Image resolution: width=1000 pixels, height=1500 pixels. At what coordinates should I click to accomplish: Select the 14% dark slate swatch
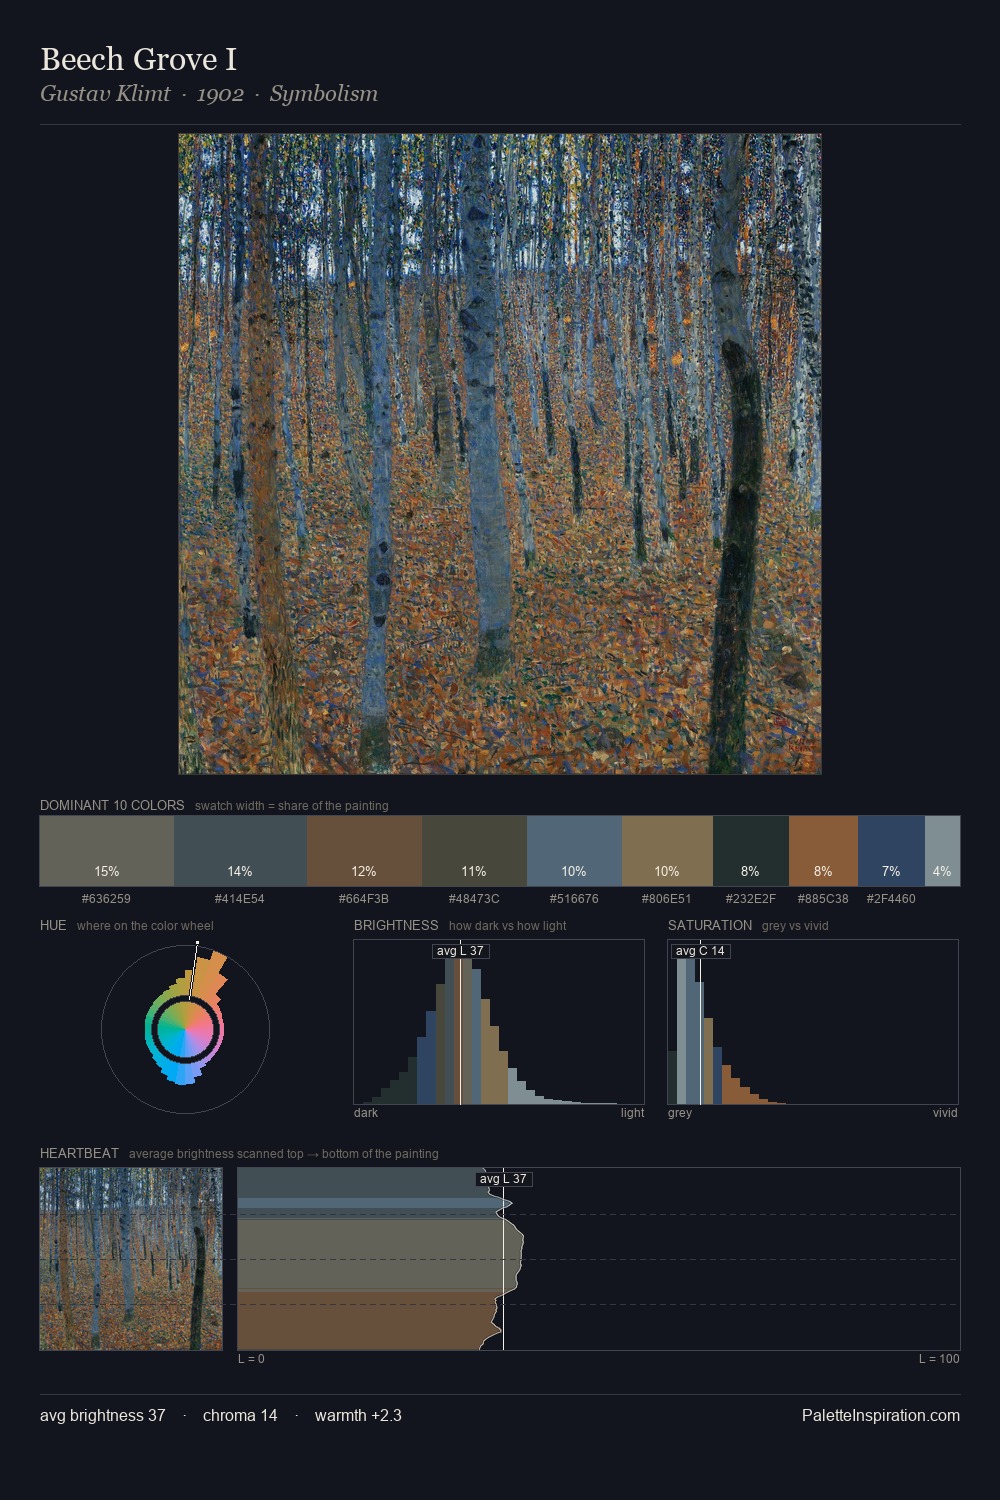(240, 851)
